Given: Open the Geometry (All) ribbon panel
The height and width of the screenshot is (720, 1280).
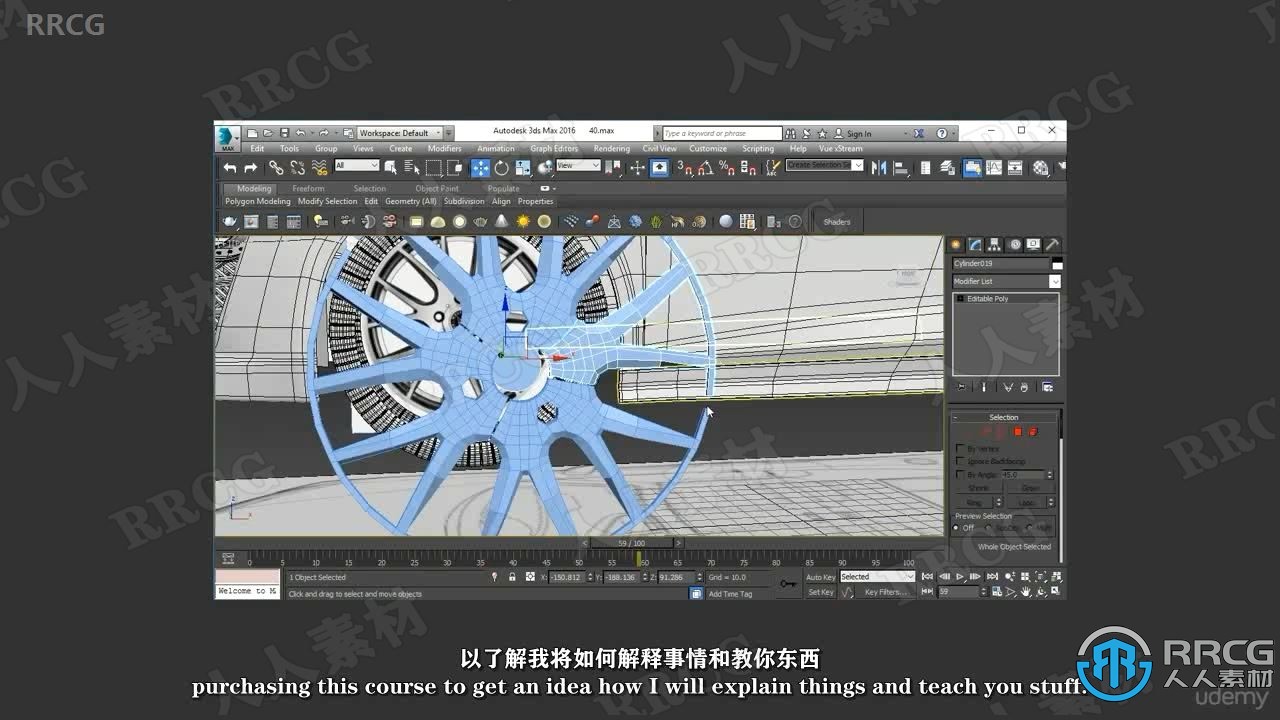Looking at the screenshot, I should click(411, 201).
